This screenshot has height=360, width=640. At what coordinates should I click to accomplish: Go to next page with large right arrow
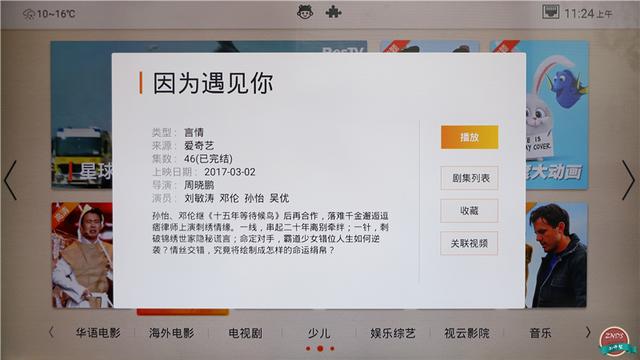coord(629,180)
